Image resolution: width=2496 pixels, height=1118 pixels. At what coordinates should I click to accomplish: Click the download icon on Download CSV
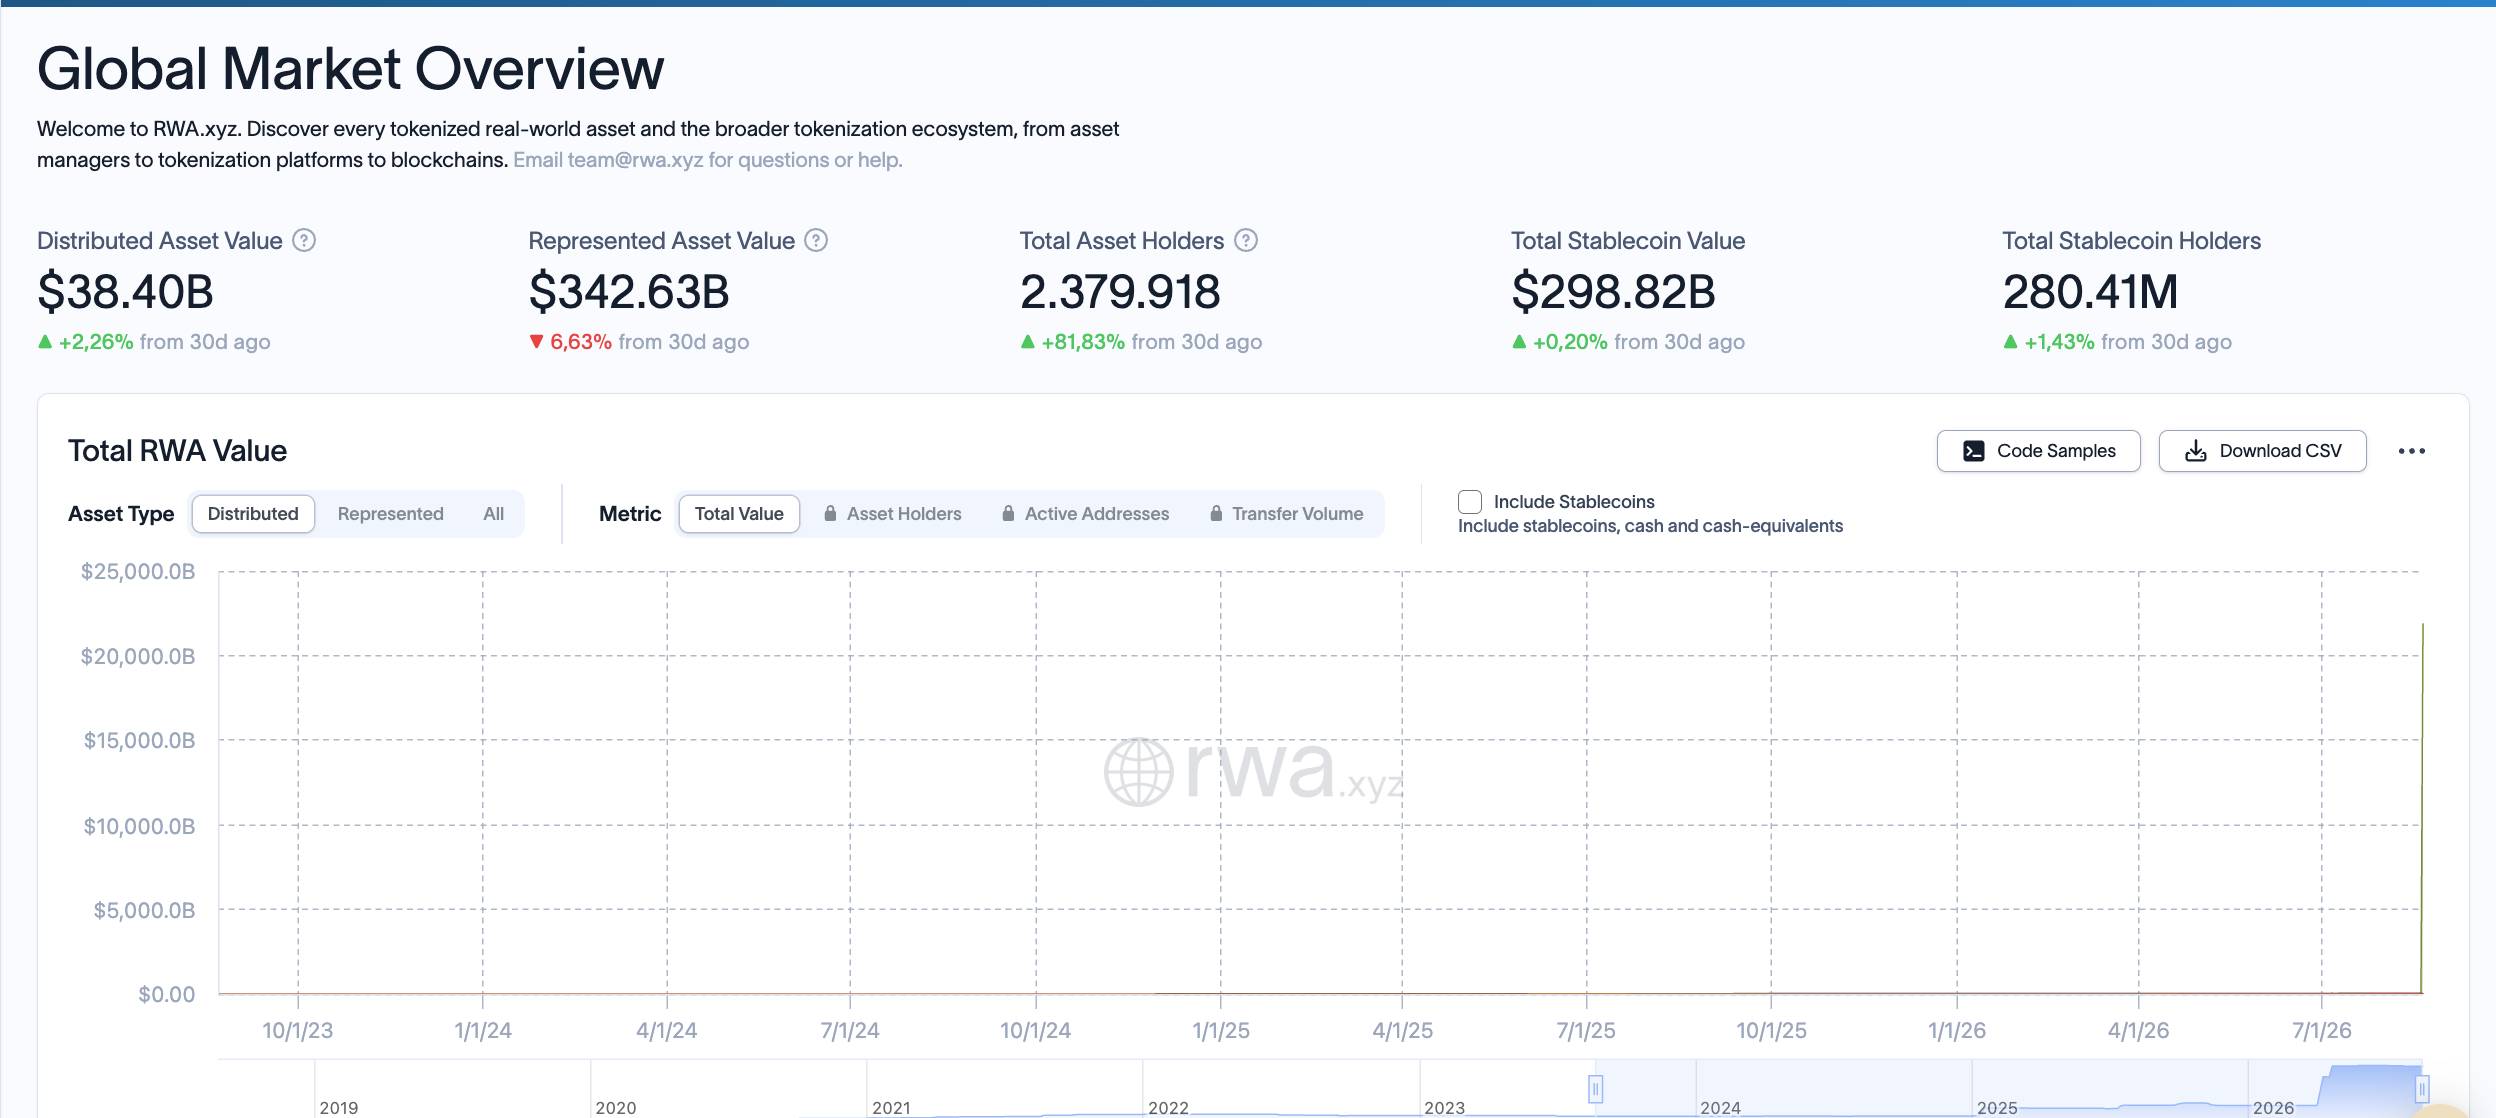tap(2196, 451)
